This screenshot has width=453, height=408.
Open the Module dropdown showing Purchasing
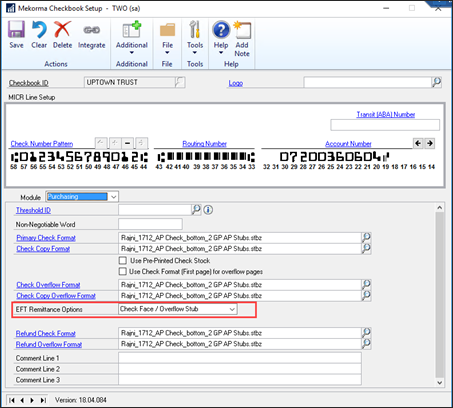click(82, 197)
